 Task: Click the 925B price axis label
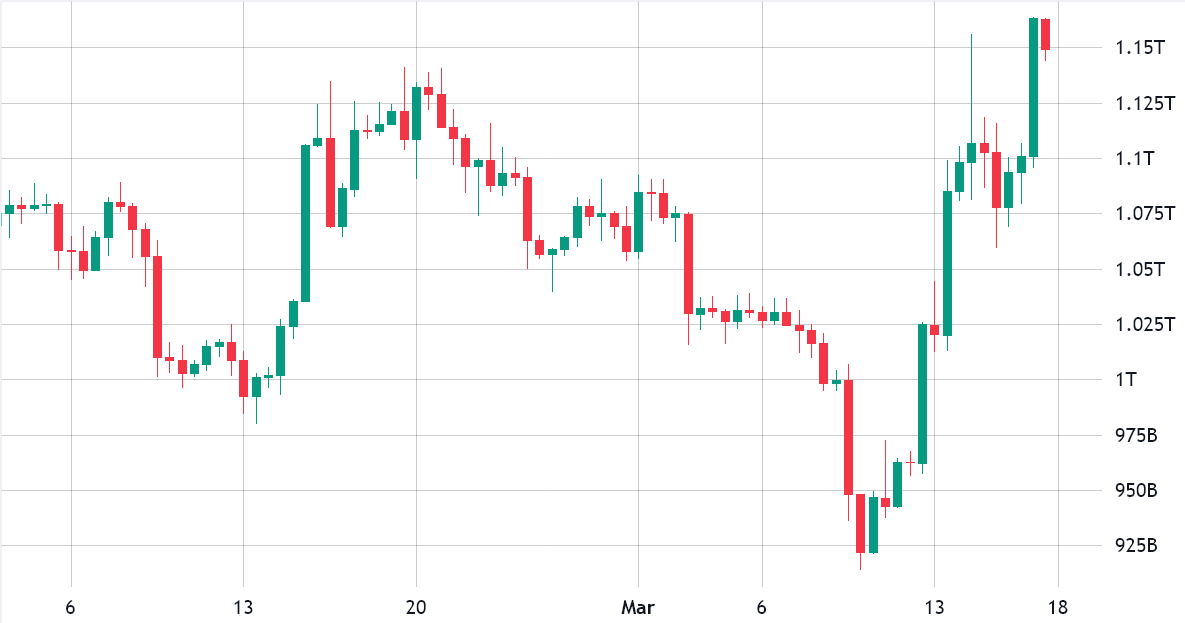[1137, 545]
